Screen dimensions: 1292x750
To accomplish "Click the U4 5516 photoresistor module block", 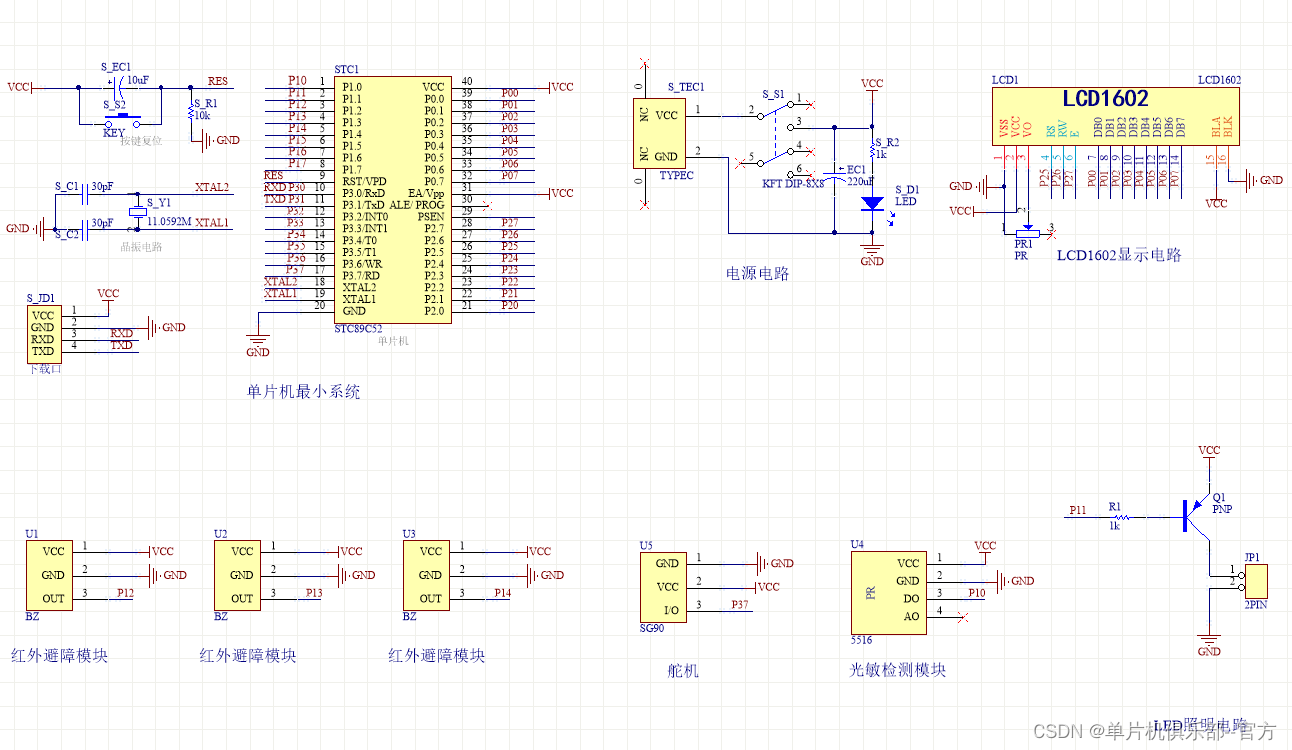I will (889, 591).
